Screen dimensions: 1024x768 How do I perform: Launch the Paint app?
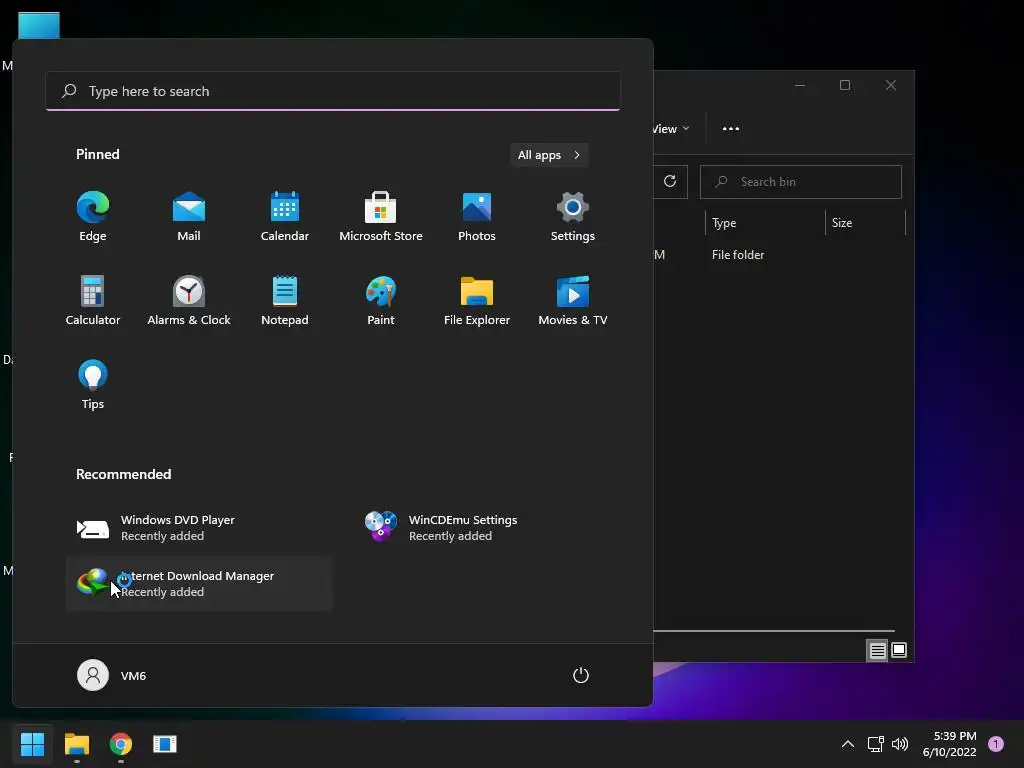coord(381,300)
